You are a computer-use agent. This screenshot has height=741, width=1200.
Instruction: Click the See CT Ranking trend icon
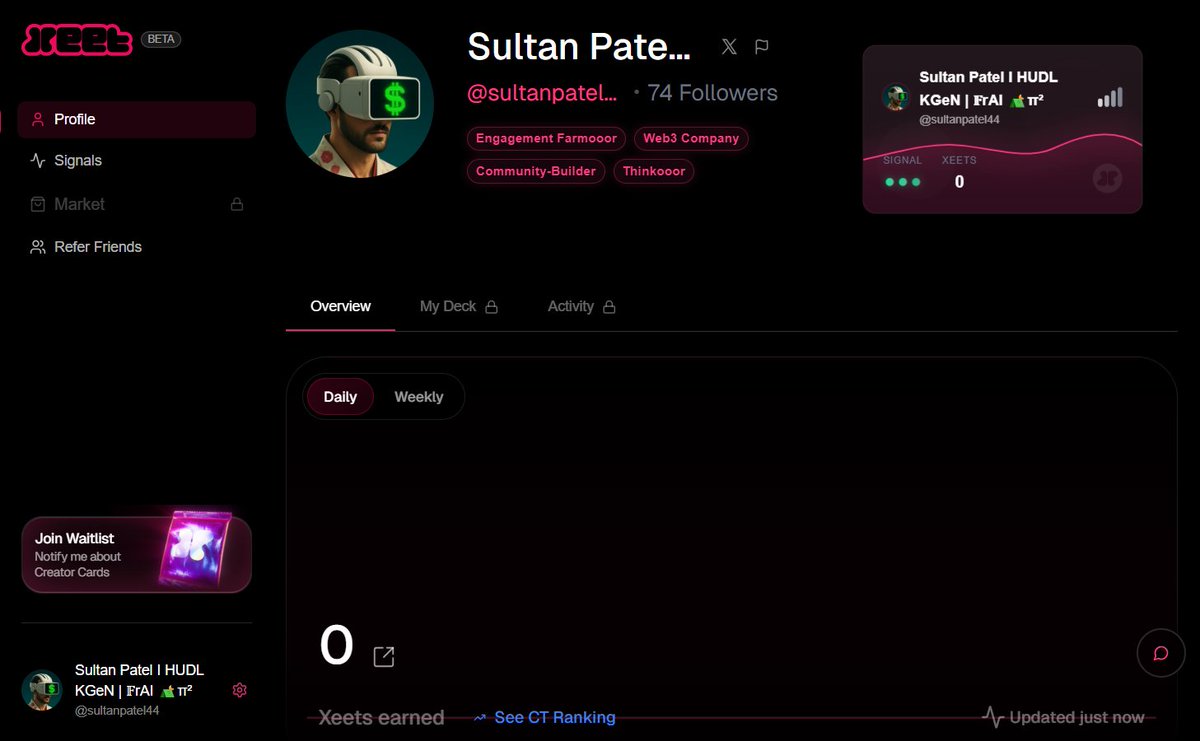[480, 717]
